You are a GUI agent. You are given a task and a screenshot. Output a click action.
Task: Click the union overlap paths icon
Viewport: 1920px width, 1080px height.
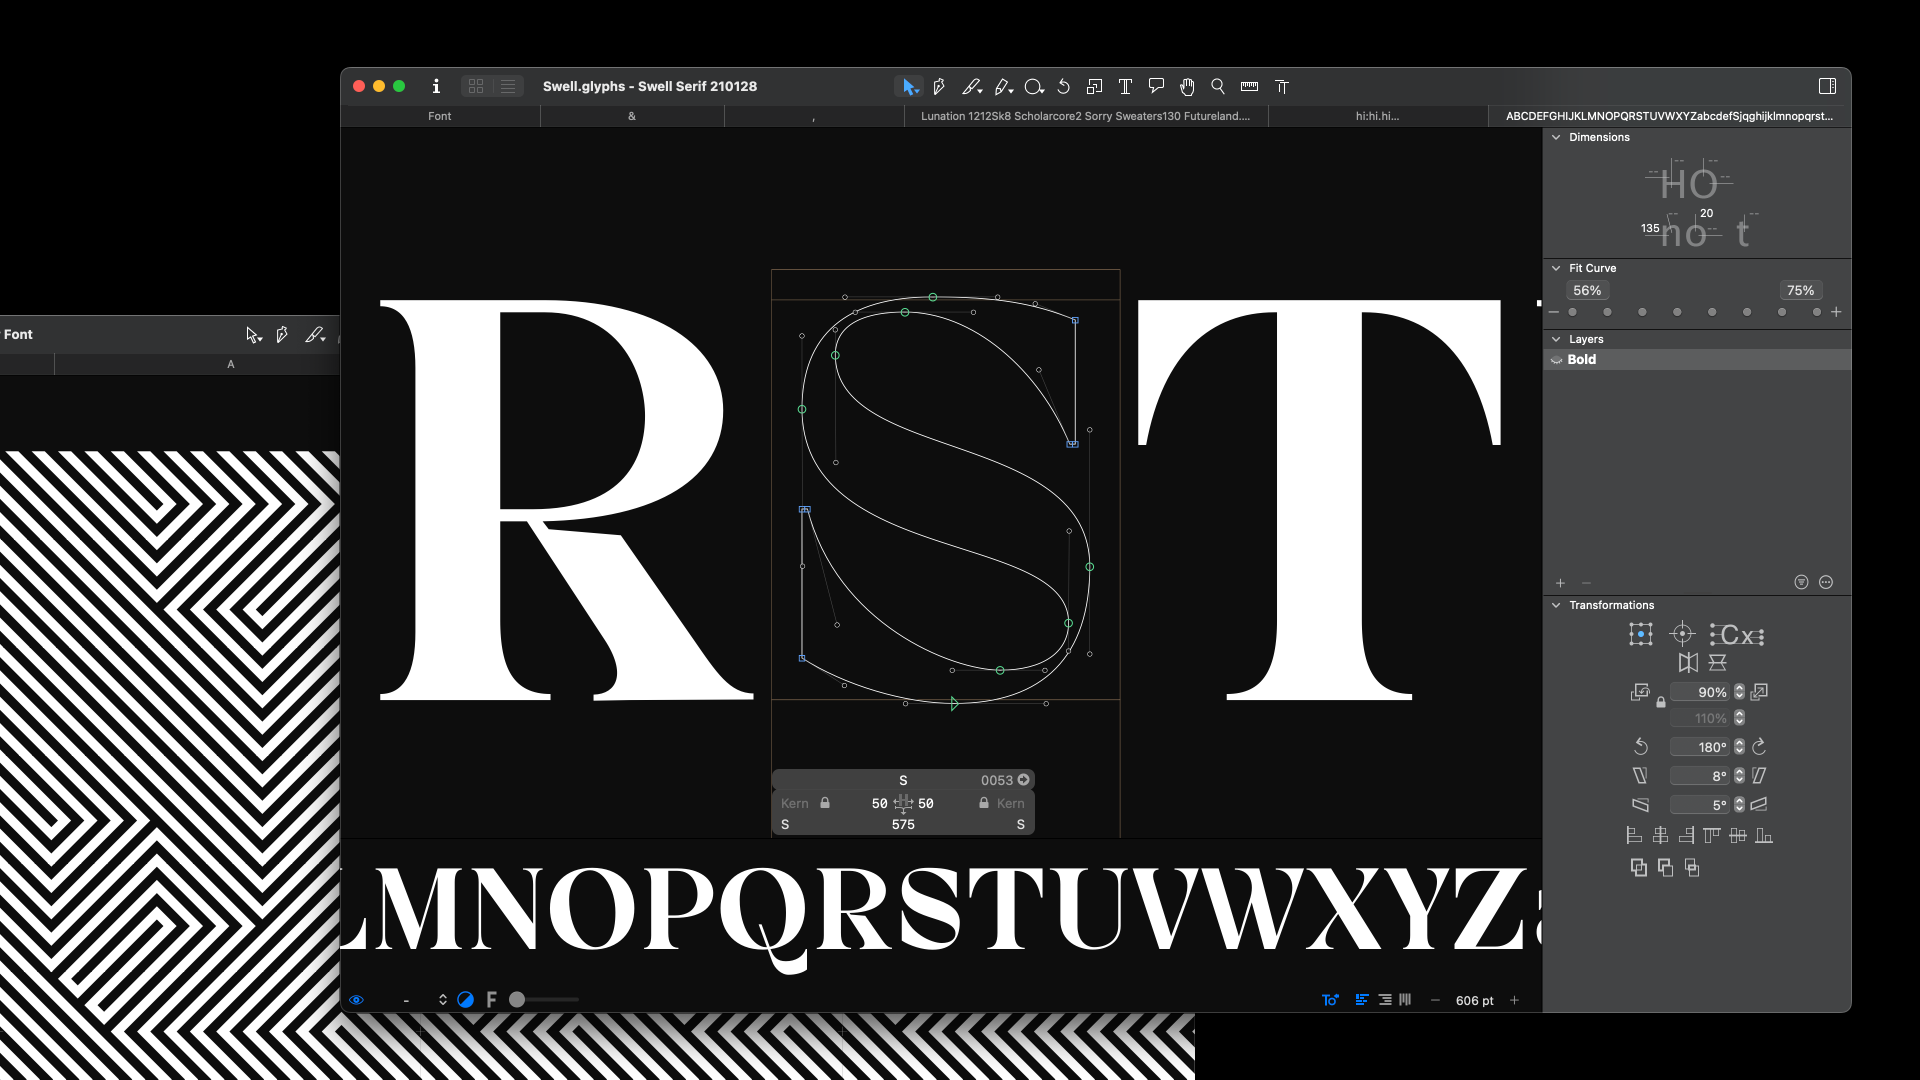pyautogui.click(x=1639, y=868)
